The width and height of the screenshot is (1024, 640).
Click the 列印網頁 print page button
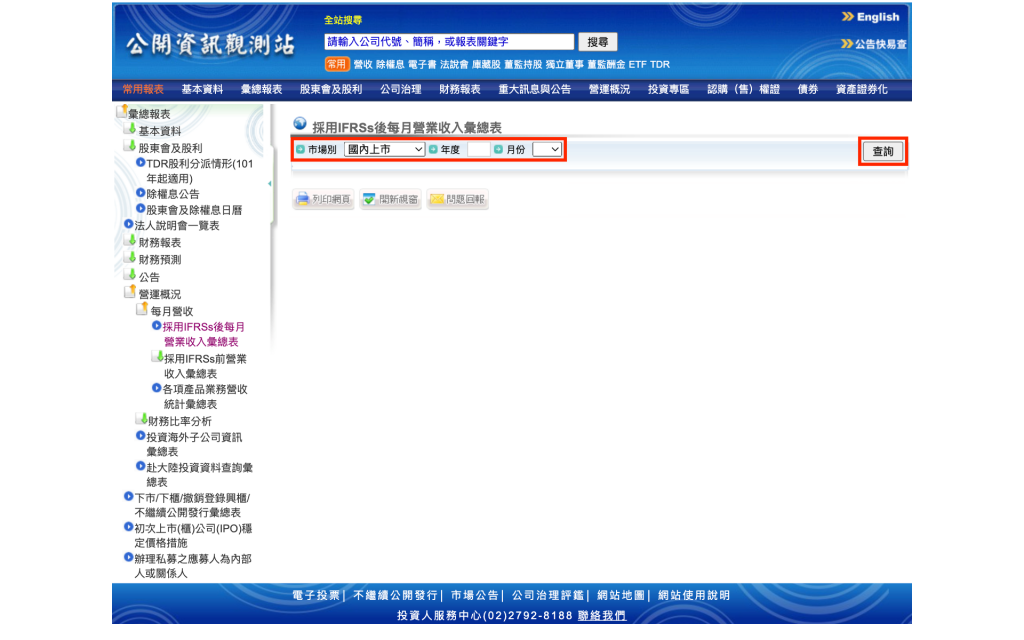[x=323, y=199]
